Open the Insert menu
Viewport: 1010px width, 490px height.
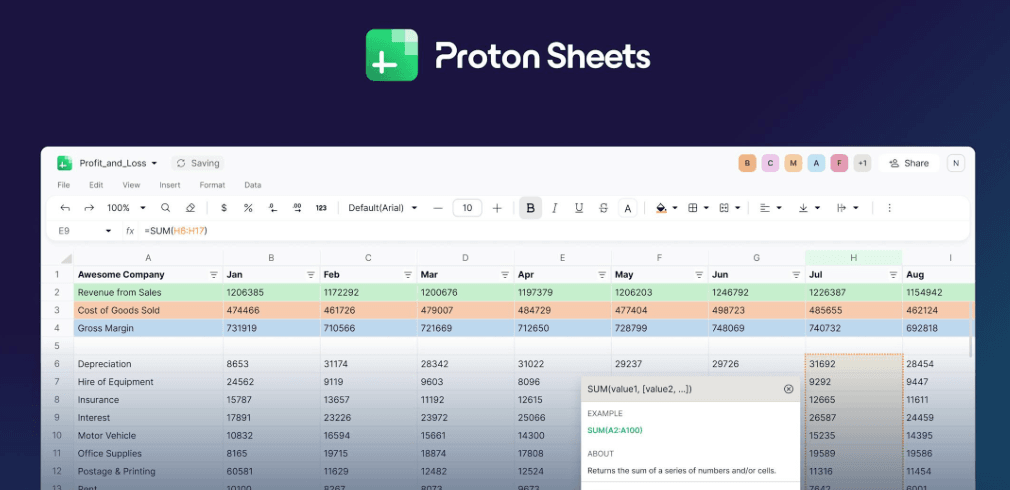point(170,185)
